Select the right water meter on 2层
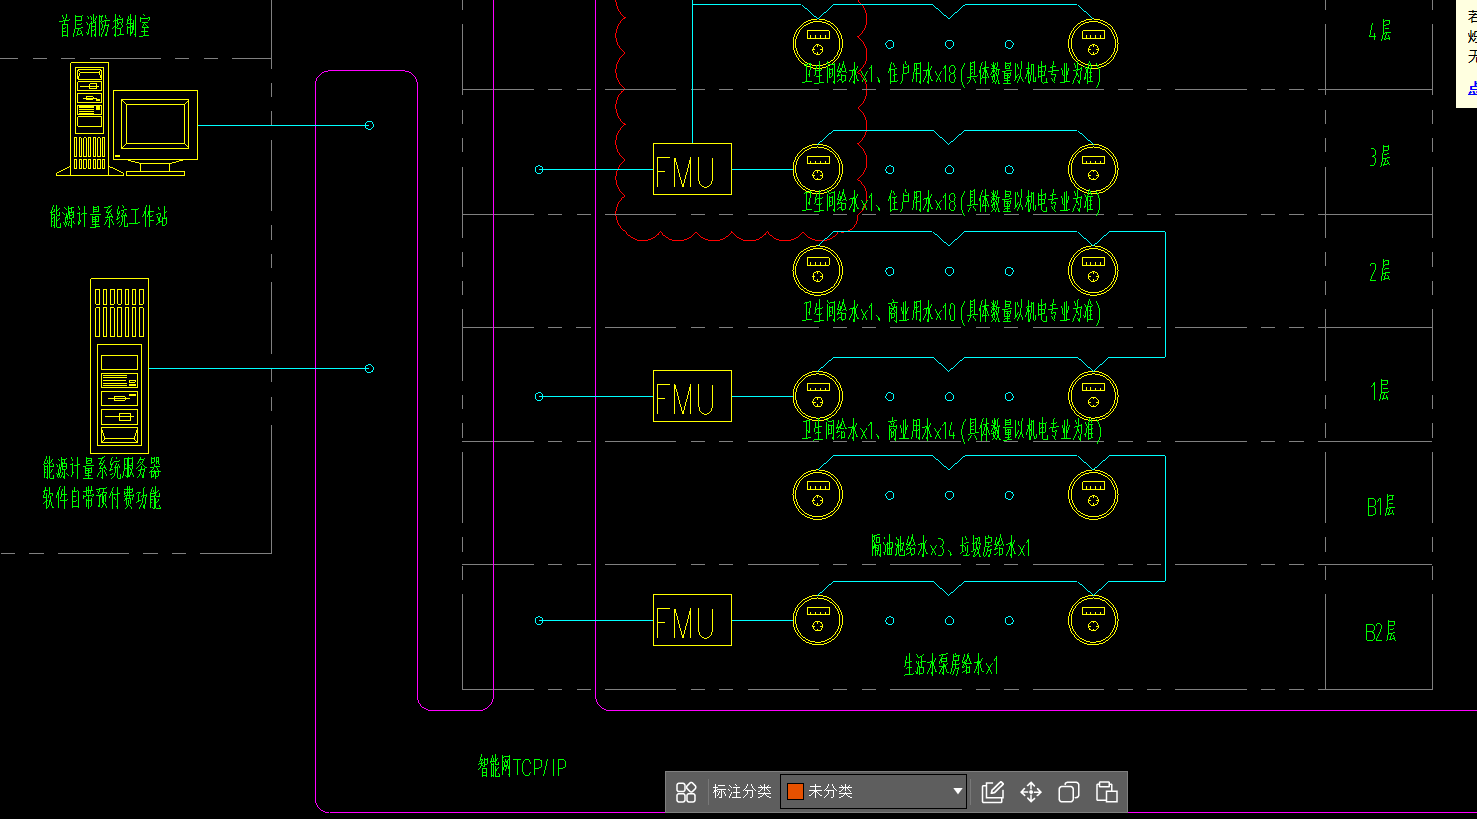The width and height of the screenshot is (1477, 819). coord(1093,271)
